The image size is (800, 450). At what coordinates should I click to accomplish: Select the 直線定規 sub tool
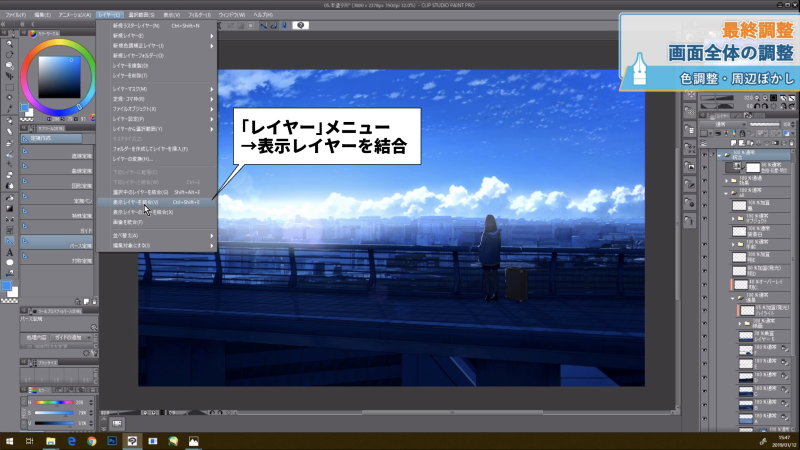click(57, 154)
